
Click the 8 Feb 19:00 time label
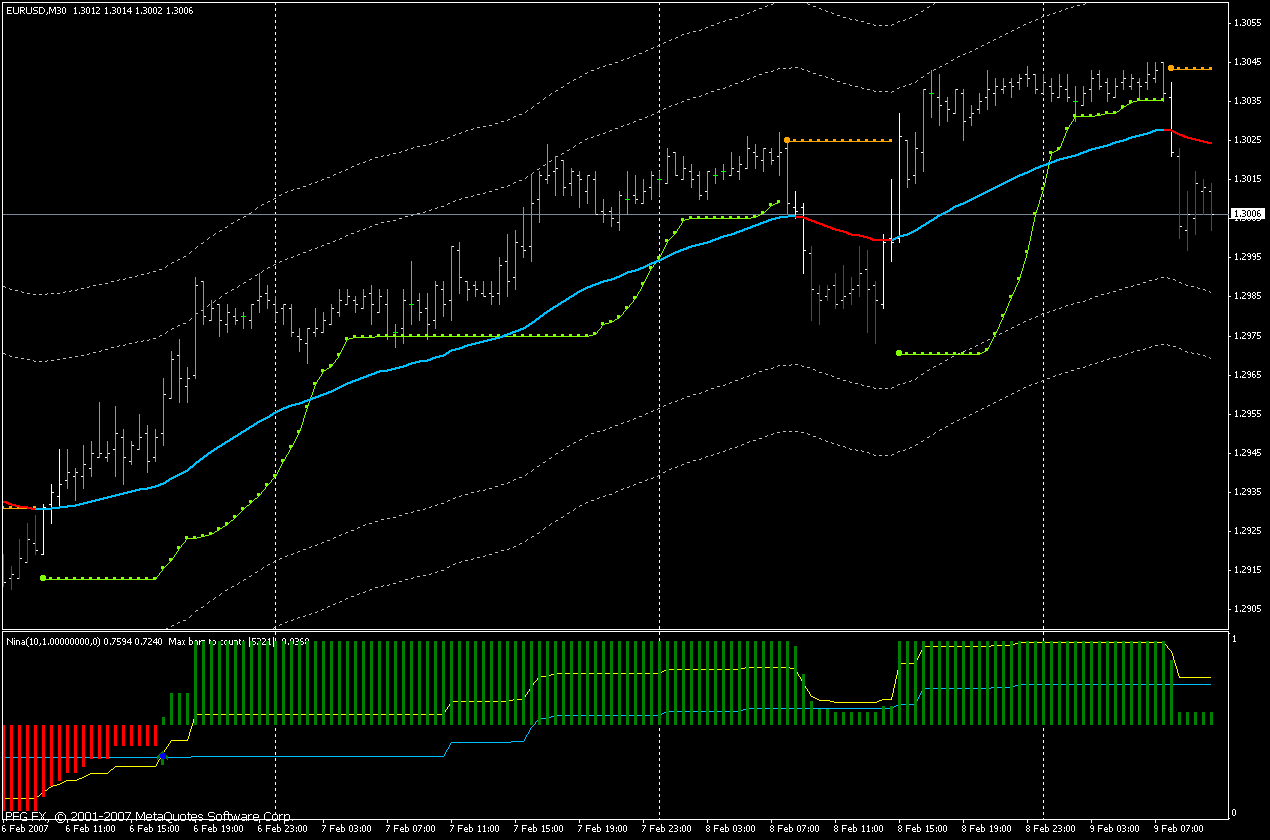[x=986, y=829]
